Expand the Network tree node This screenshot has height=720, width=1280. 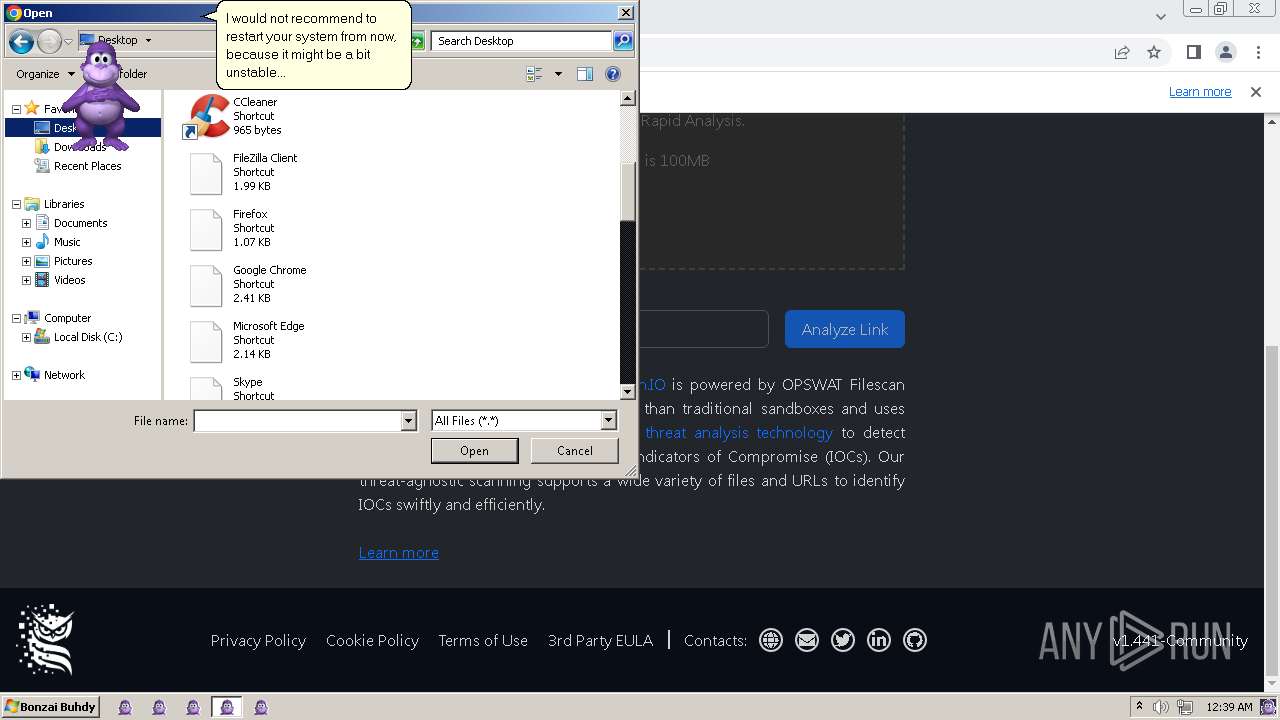pos(16,375)
